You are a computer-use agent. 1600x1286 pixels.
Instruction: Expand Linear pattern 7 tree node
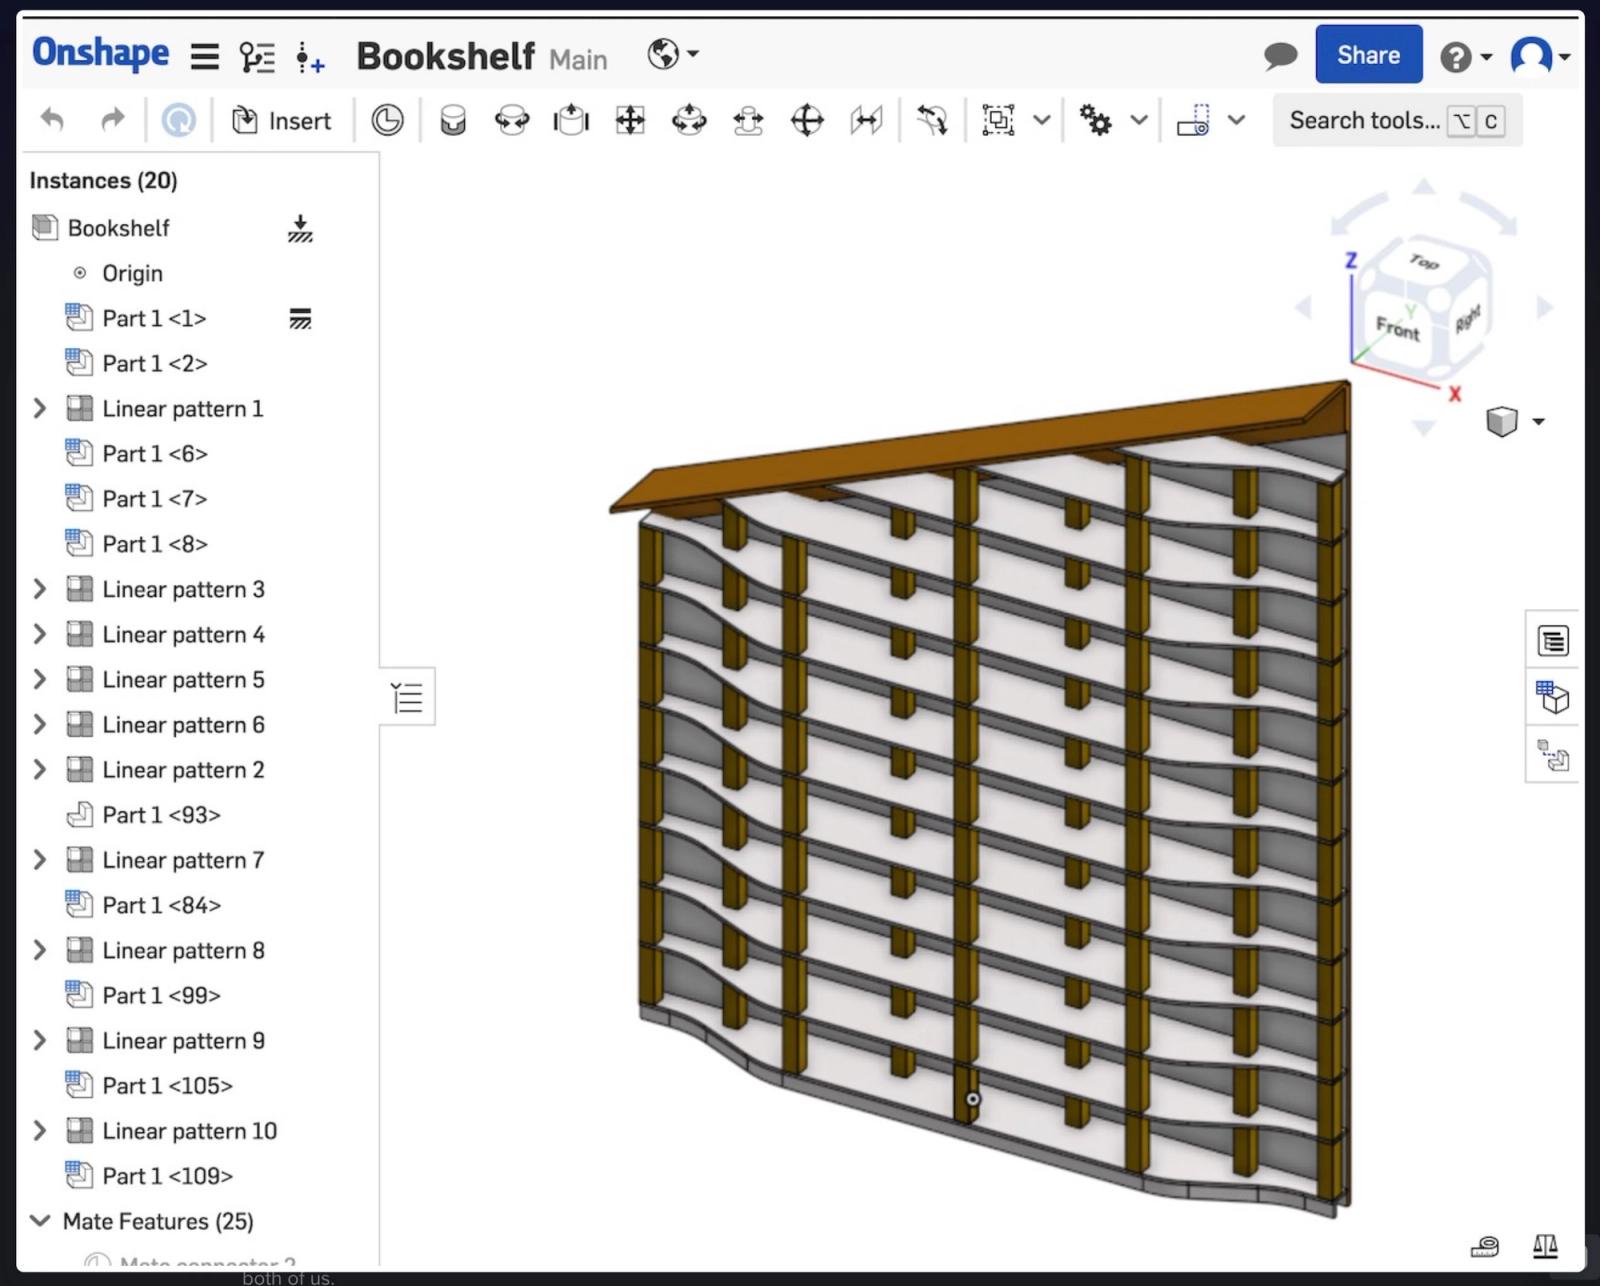point(40,860)
